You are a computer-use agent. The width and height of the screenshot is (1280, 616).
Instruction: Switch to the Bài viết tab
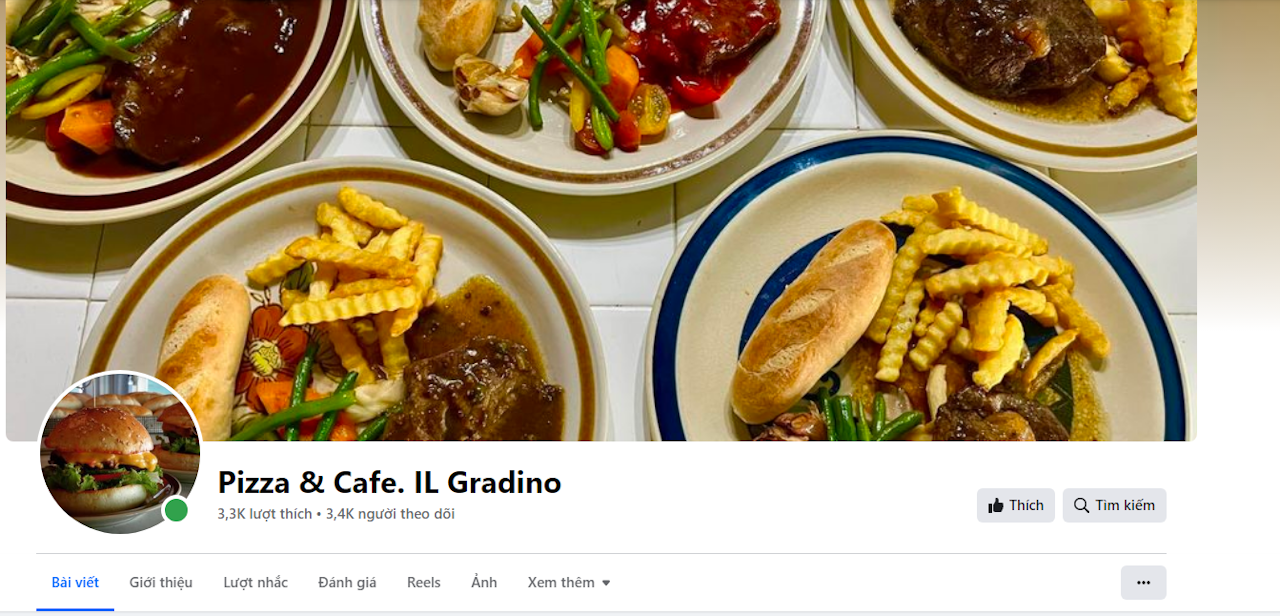(x=75, y=583)
